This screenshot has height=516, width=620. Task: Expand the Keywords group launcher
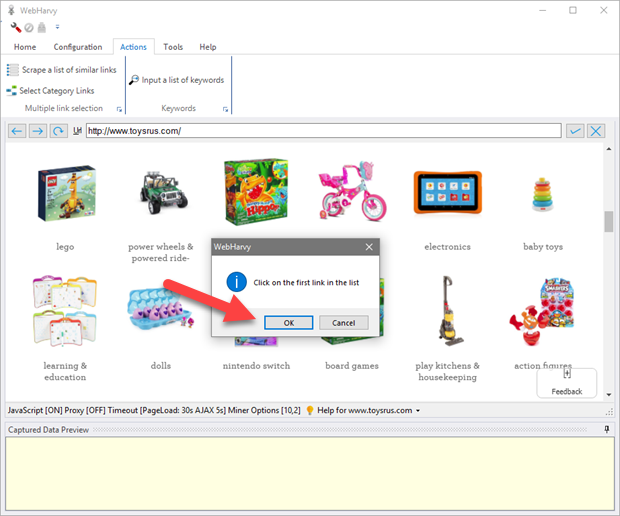click(225, 109)
